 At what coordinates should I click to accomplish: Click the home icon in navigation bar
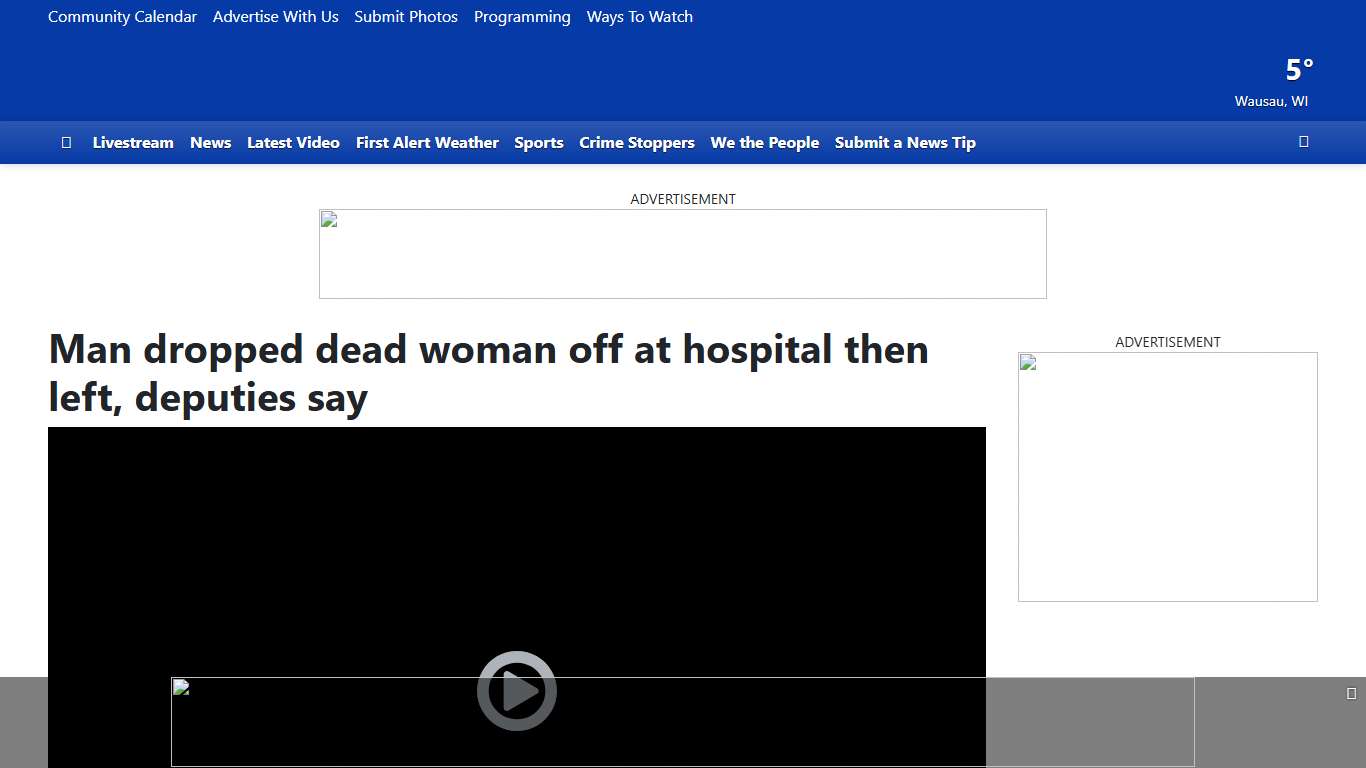tap(66, 143)
